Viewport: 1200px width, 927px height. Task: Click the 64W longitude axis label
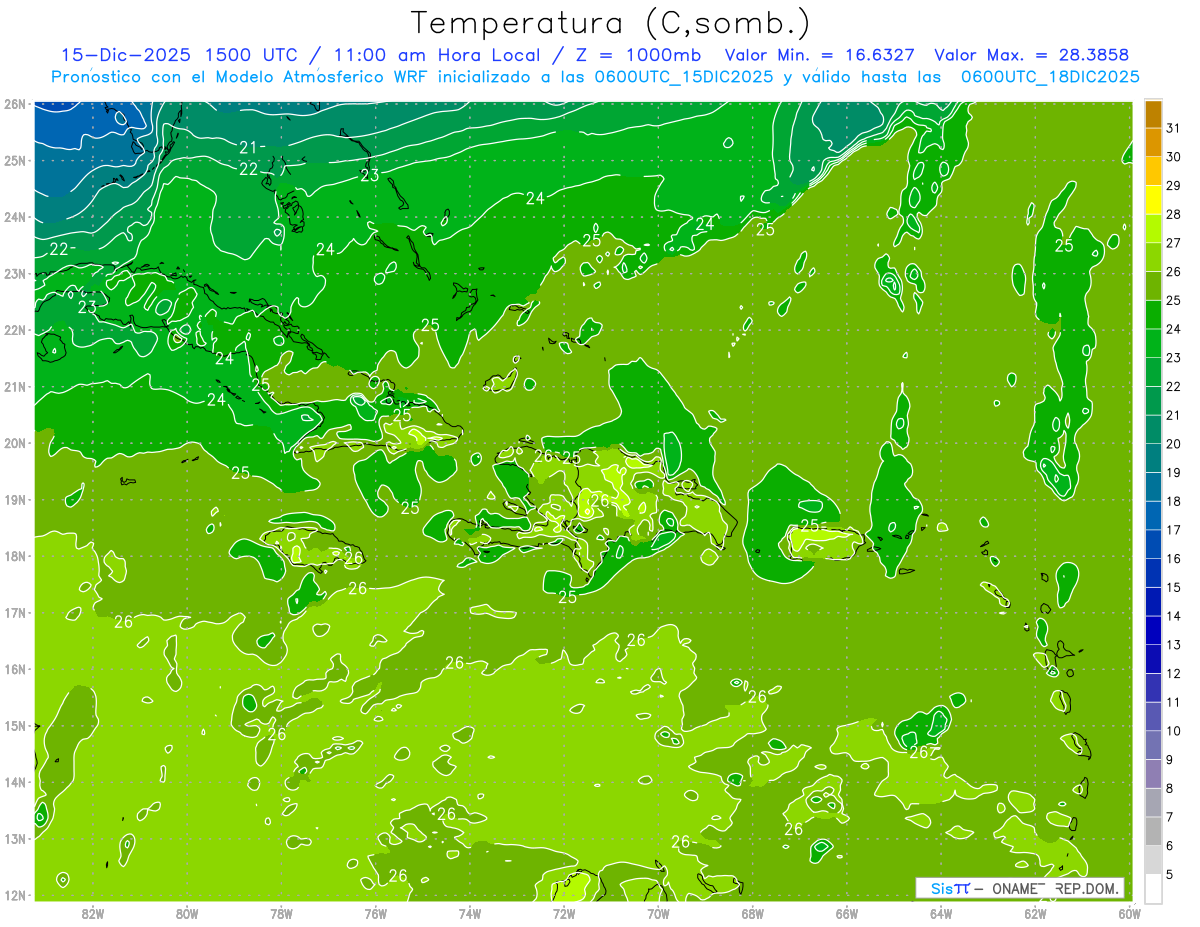(941, 913)
